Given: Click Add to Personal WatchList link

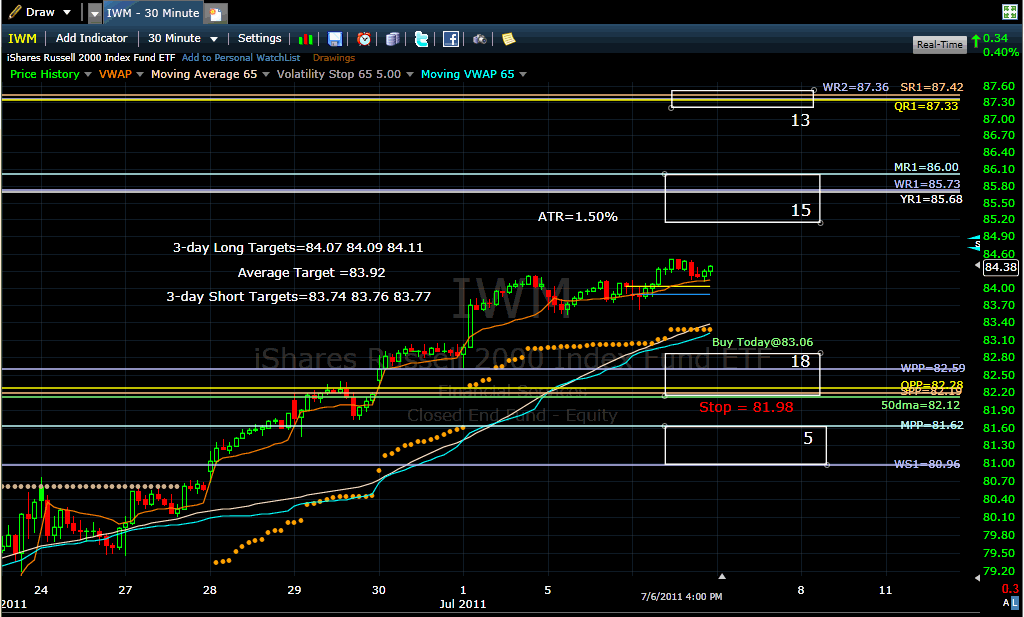Looking at the screenshot, I should click(241, 57).
